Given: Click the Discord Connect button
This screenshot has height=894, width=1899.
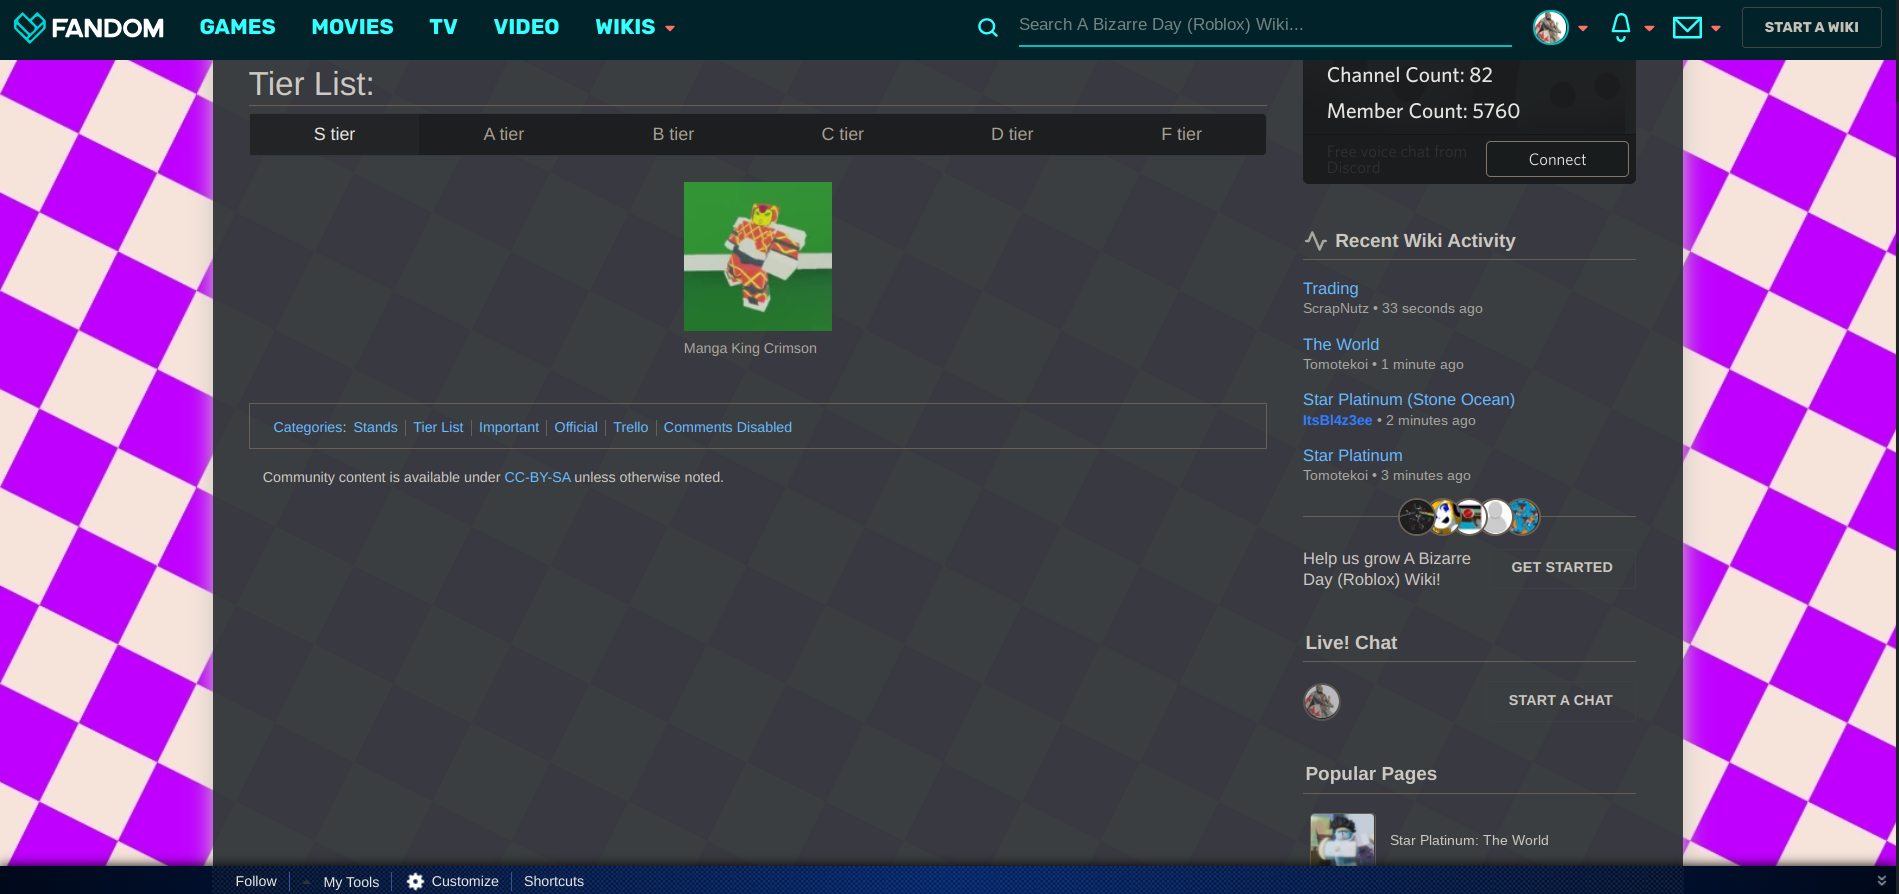Looking at the screenshot, I should [x=1557, y=159].
